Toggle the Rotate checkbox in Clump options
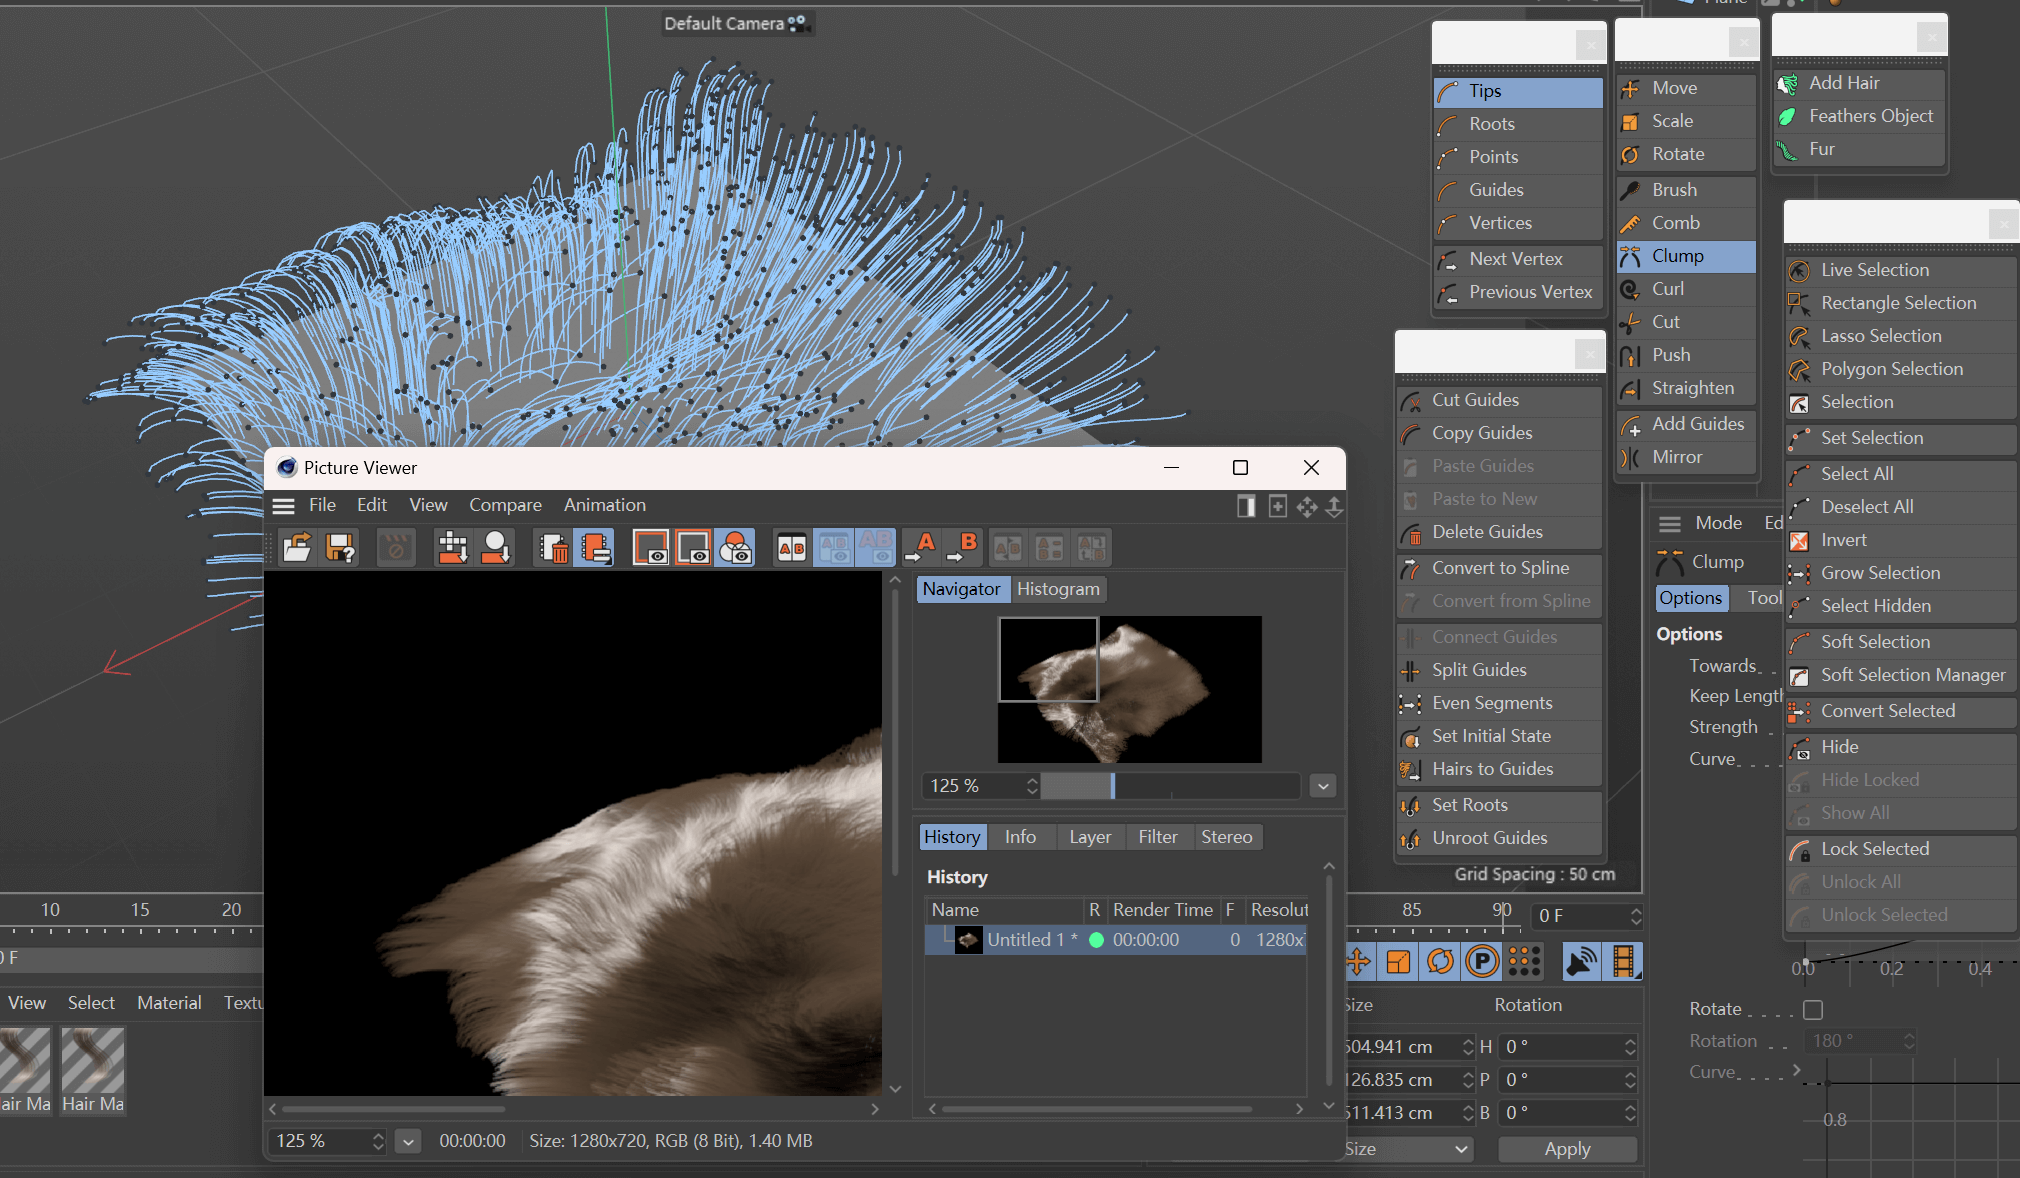This screenshot has width=2020, height=1178. pyautogui.click(x=1813, y=1010)
